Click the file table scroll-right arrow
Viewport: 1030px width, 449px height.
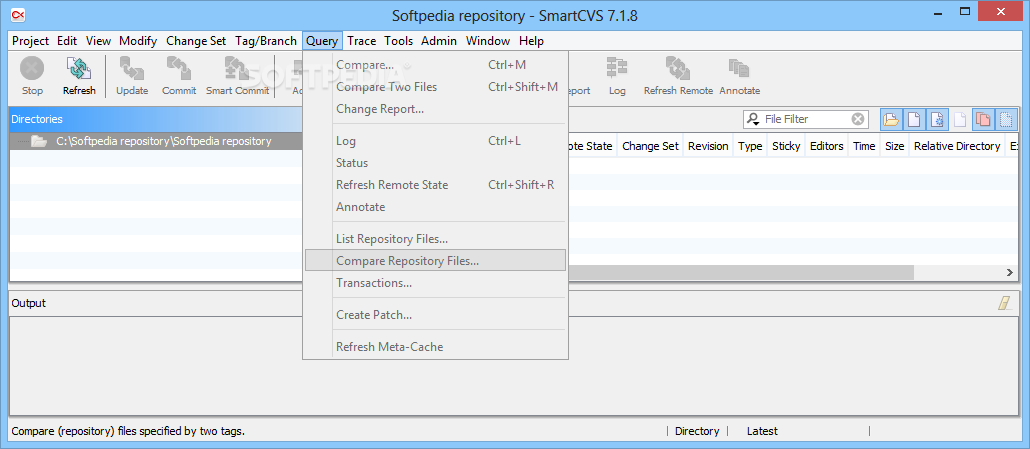click(1010, 272)
